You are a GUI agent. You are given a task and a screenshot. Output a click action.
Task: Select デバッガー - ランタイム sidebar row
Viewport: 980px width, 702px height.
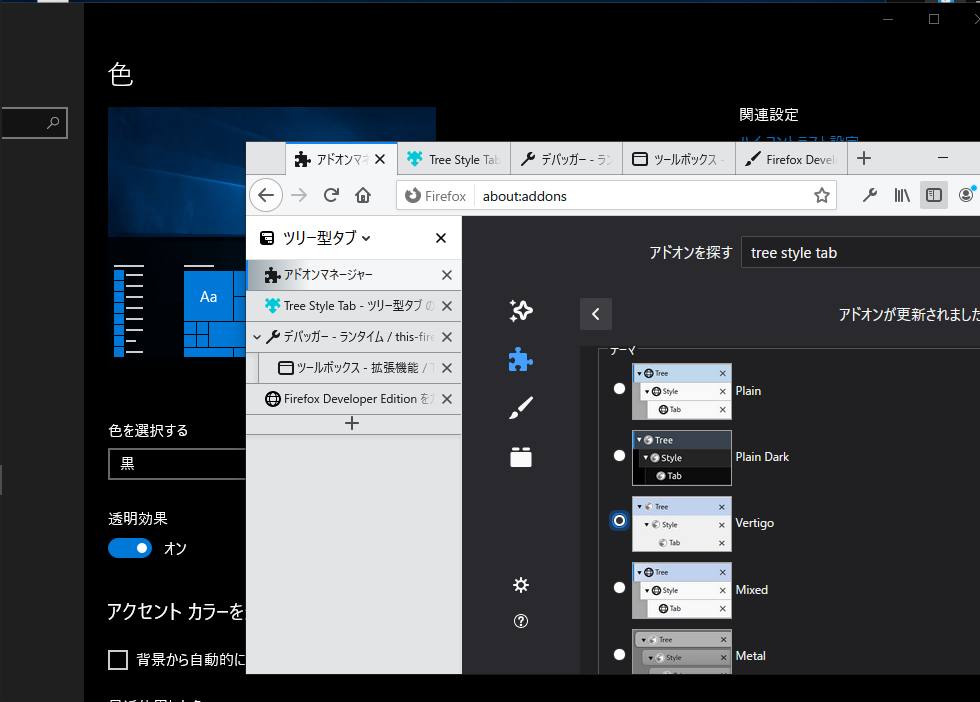click(x=354, y=337)
